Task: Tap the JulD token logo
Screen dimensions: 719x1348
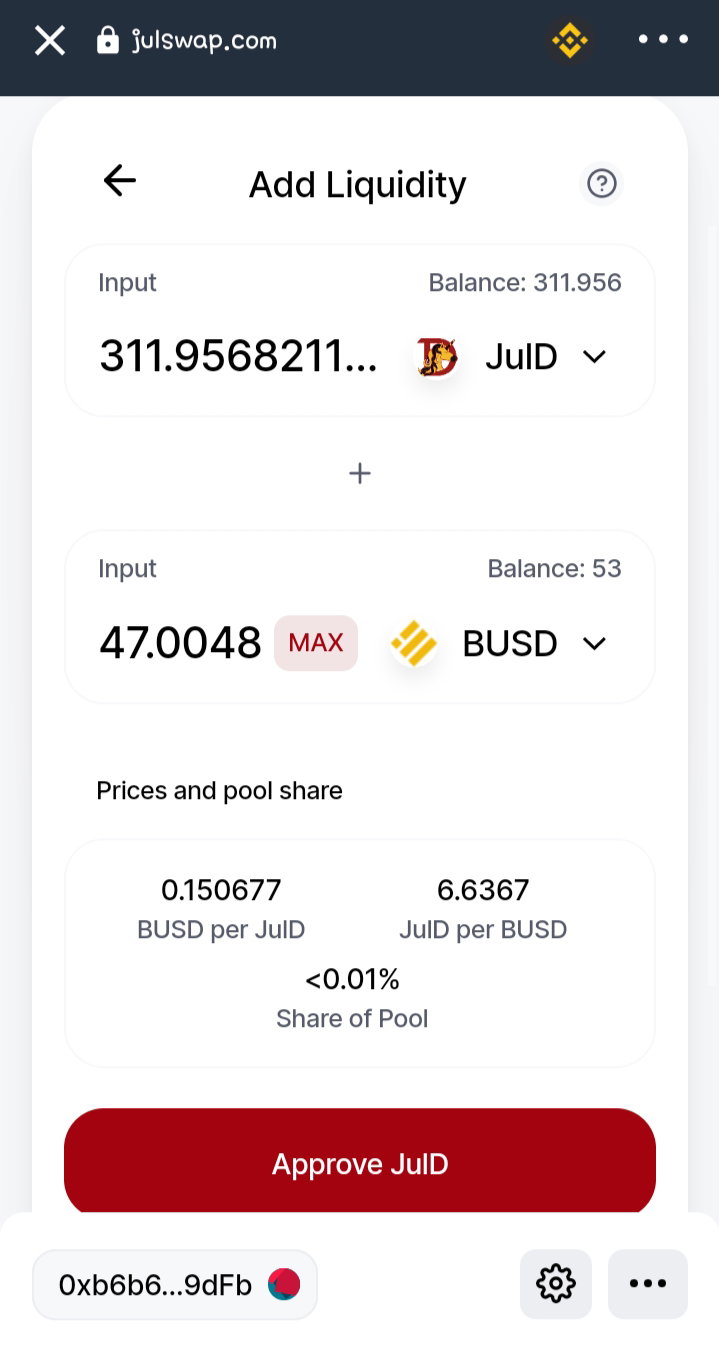Action: [437, 357]
